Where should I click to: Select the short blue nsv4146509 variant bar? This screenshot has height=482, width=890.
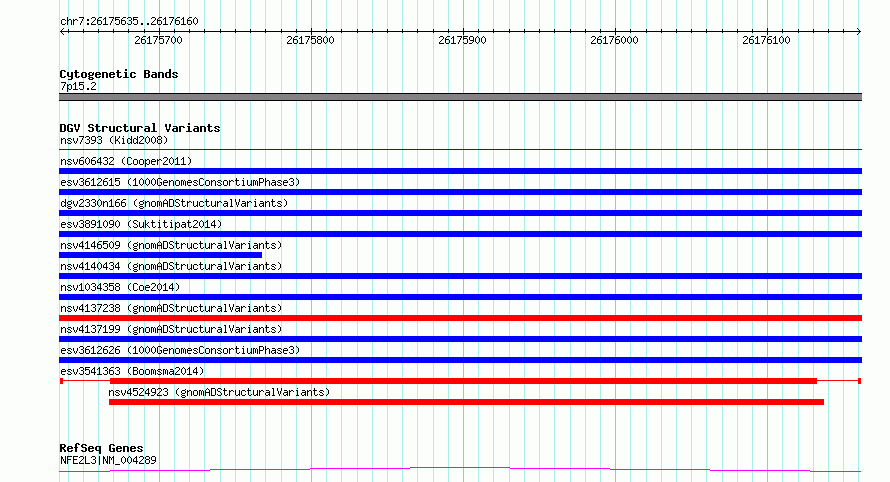point(161,255)
